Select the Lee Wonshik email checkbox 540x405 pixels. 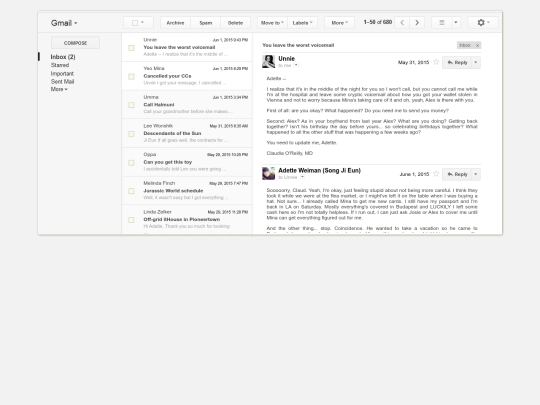pyautogui.click(x=131, y=134)
